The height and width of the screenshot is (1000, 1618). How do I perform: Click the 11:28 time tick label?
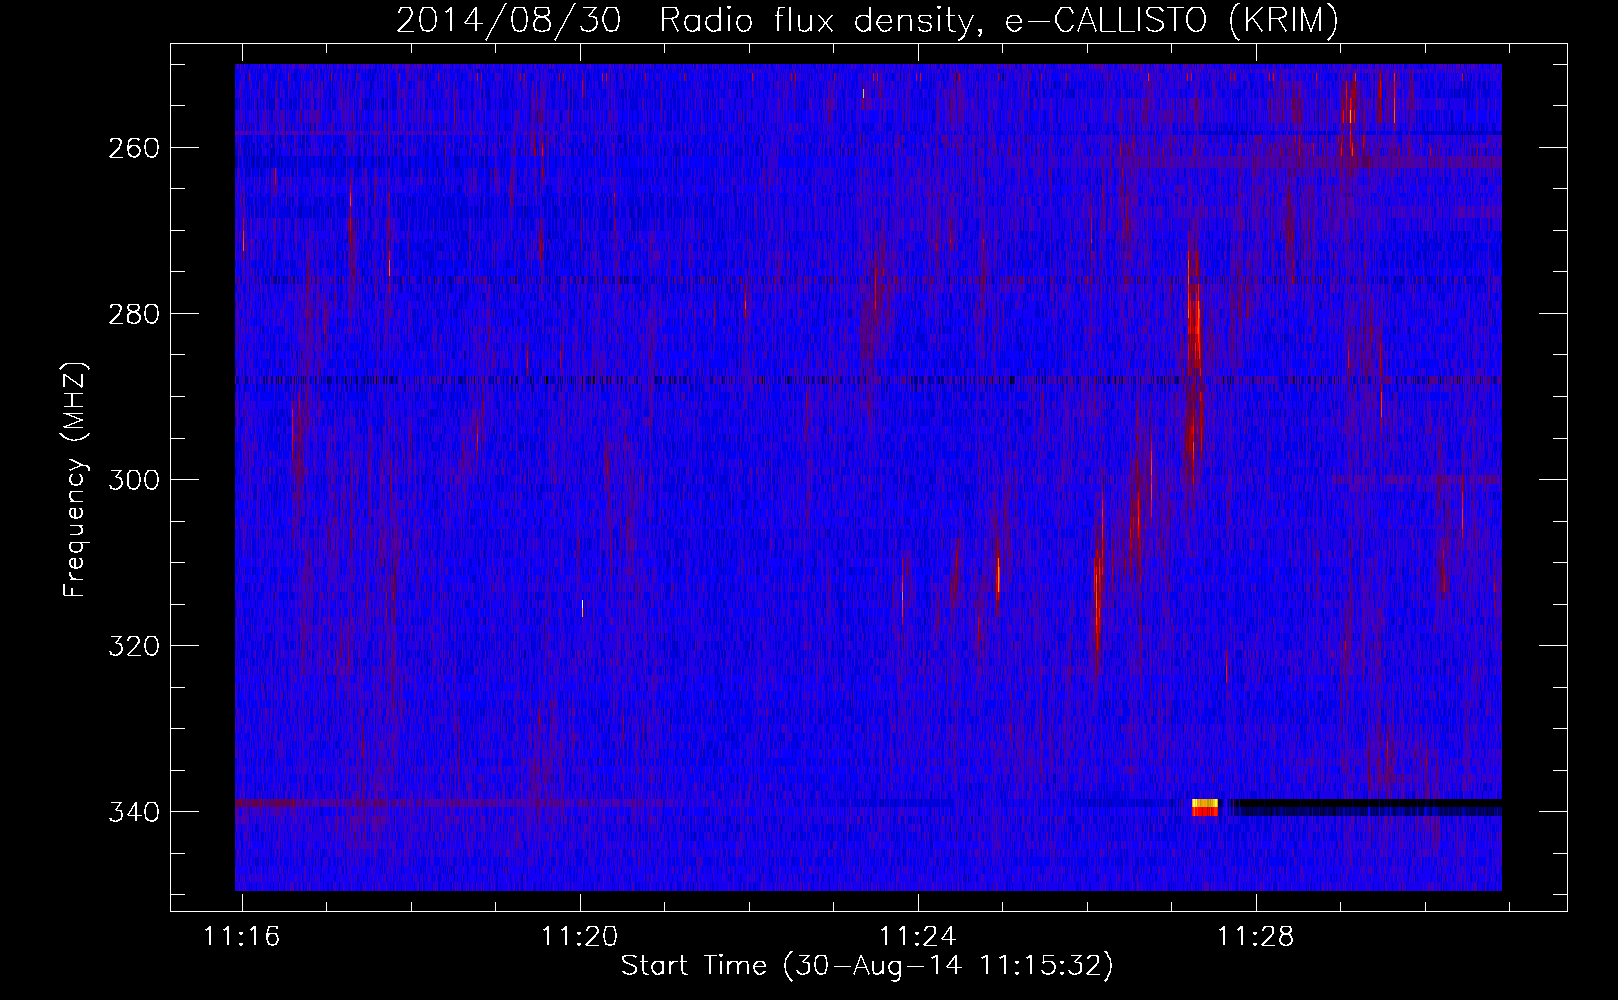(1255, 937)
